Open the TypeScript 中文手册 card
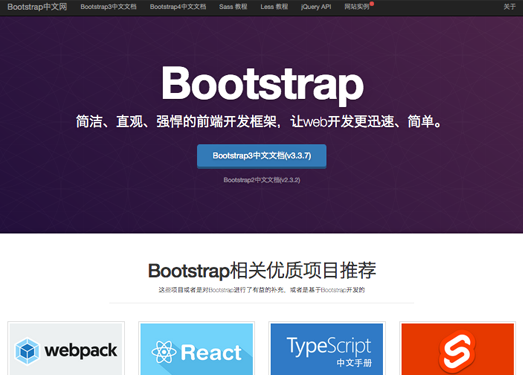Screen dimensions: 523x375 327,349
